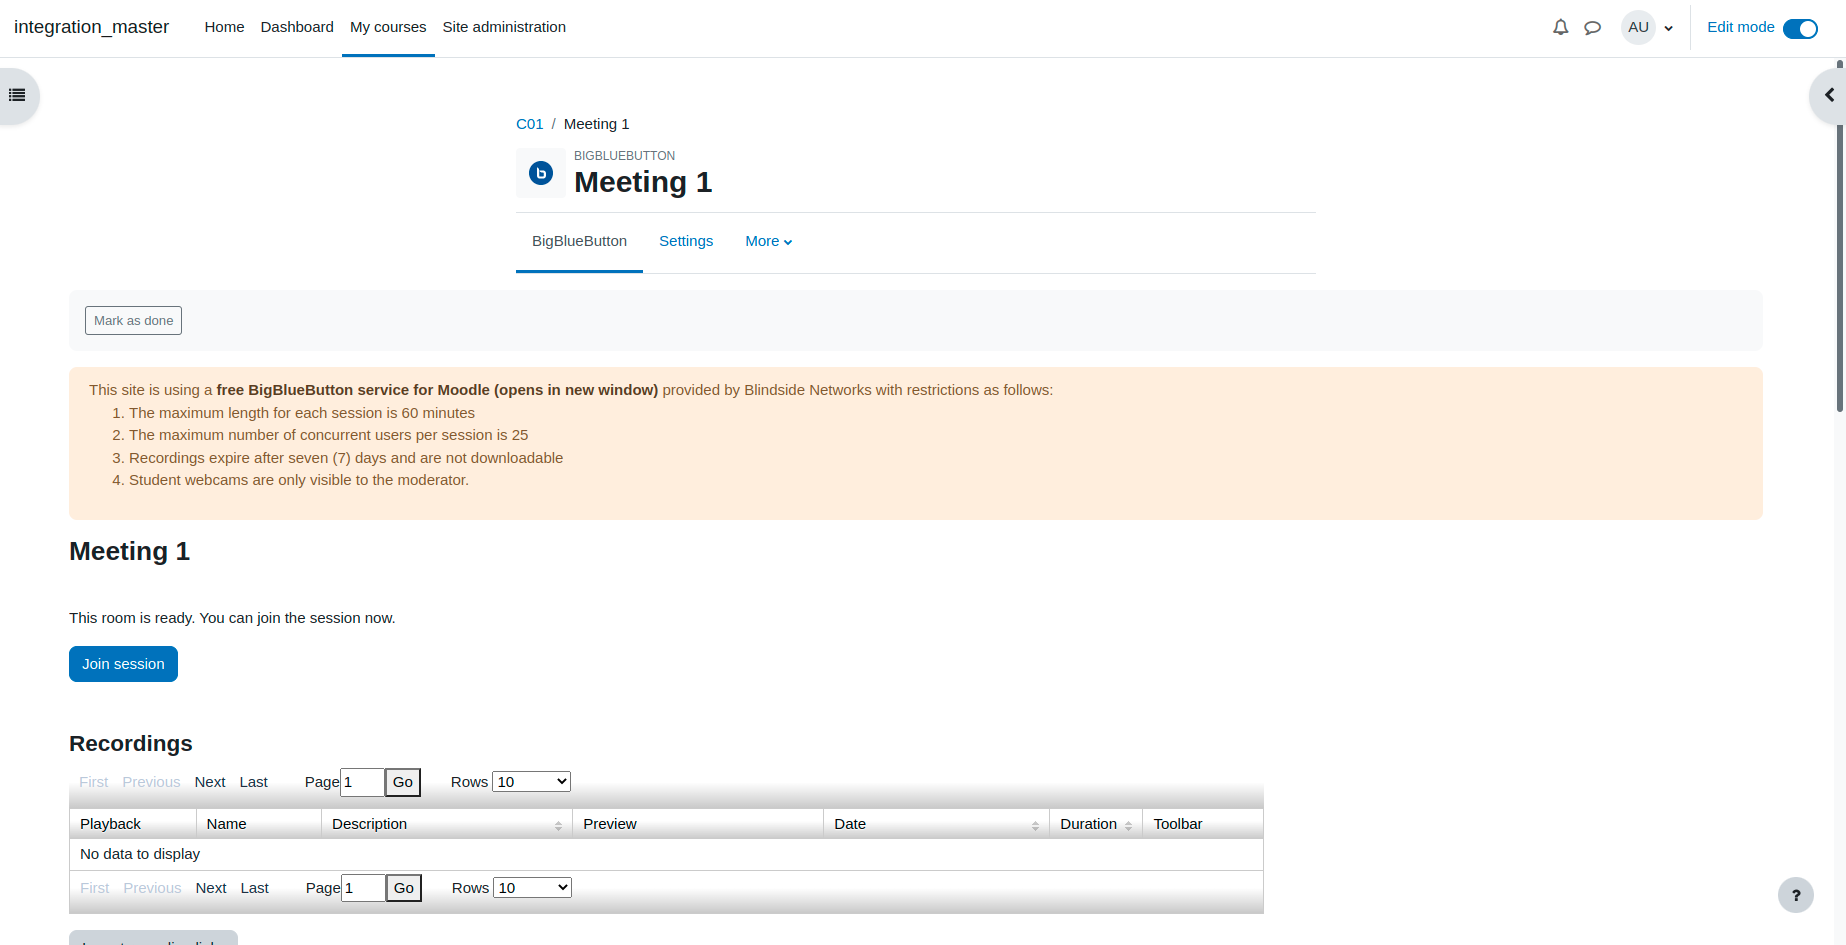The height and width of the screenshot is (945, 1846).
Task: Sort recordings by Duration column arrows
Action: 1128,825
